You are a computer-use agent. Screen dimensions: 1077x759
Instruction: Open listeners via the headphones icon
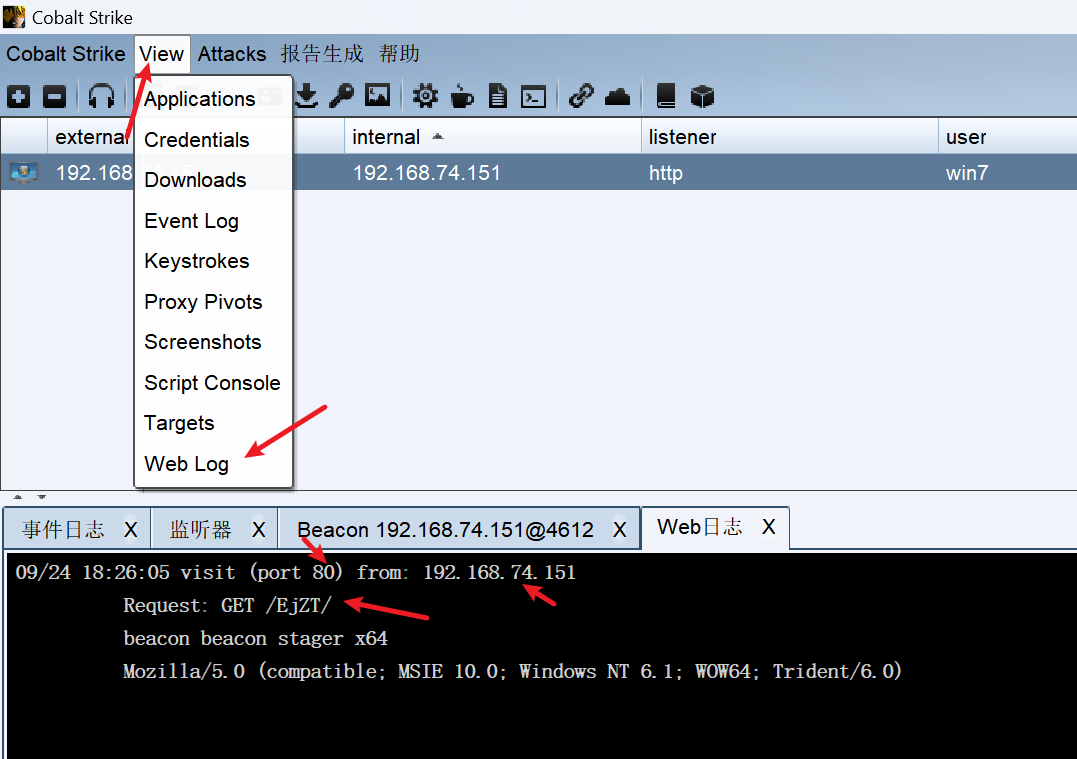tap(101, 96)
